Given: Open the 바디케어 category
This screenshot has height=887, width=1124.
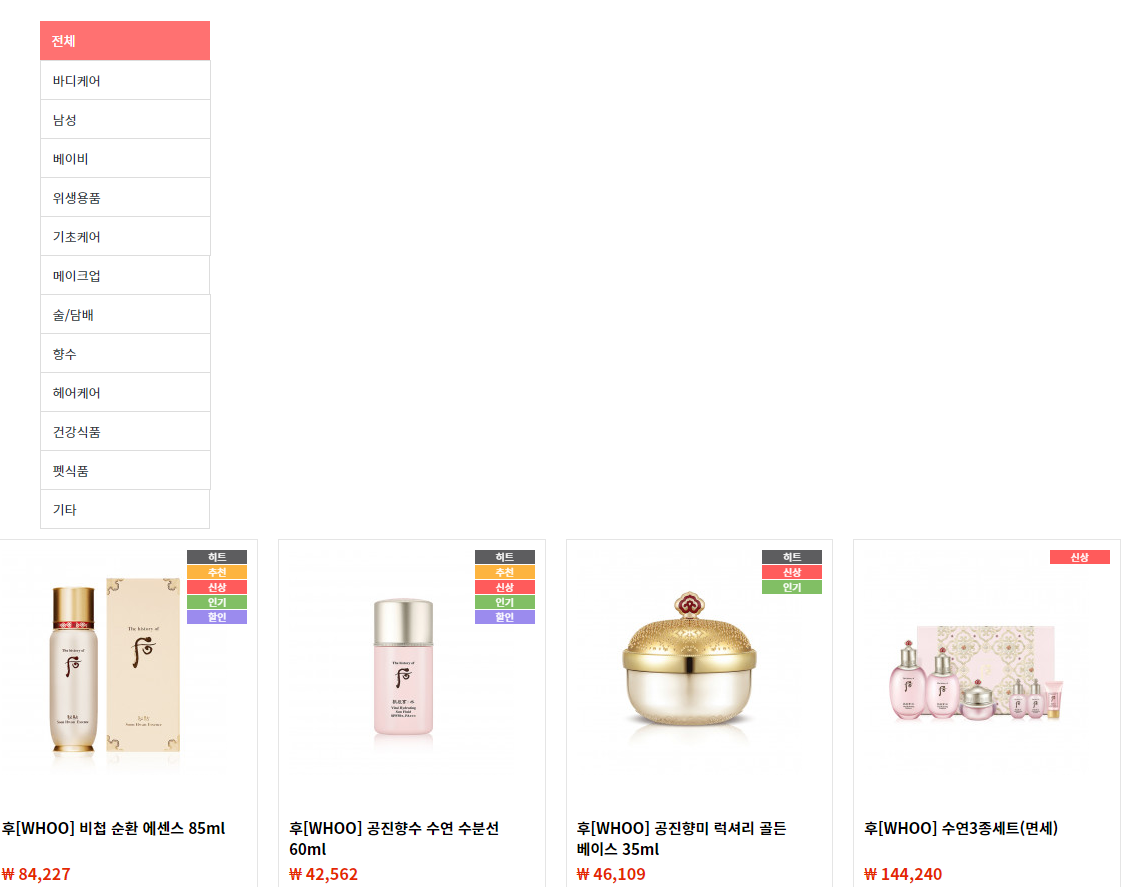Looking at the screenshot, I should [x=125, y=80].
